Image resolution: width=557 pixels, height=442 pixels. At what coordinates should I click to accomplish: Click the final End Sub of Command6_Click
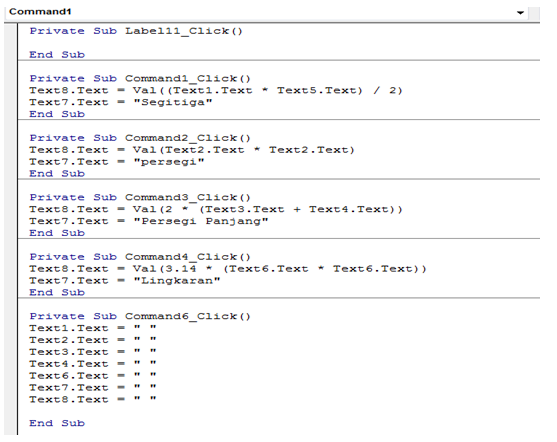pyautogui.click(x=57, y=423)
